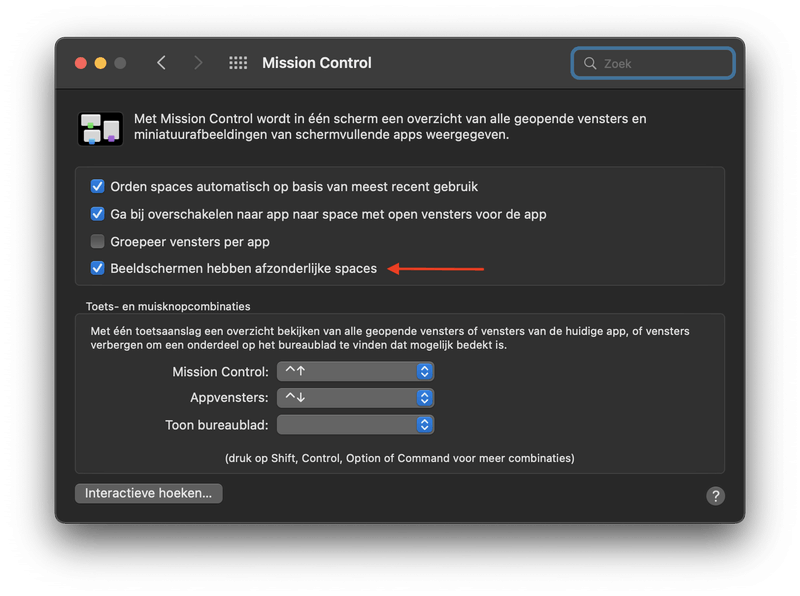
Task: Click the 'Met één toetsaanslag' explanation text
Action: click(390, 338)
